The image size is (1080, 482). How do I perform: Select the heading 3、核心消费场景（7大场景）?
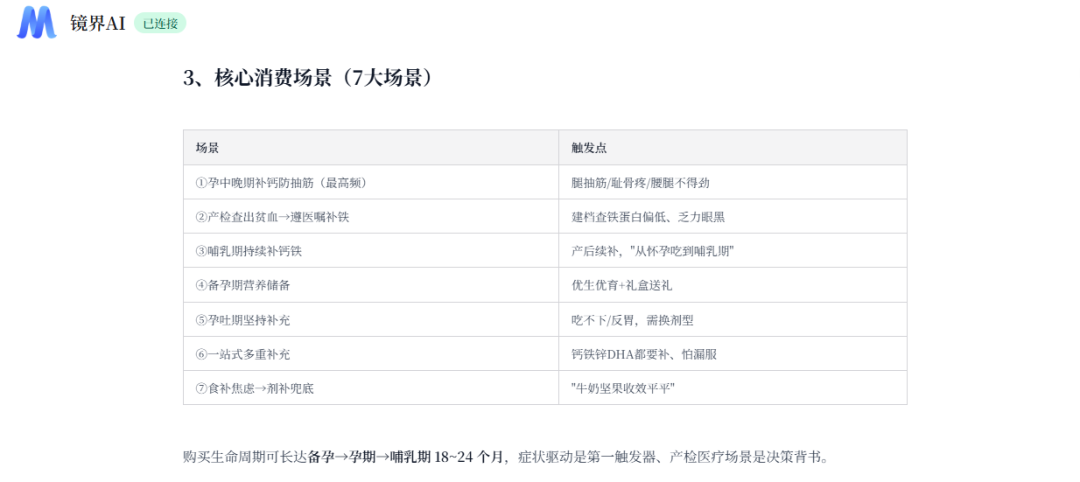tap(308, 78)
